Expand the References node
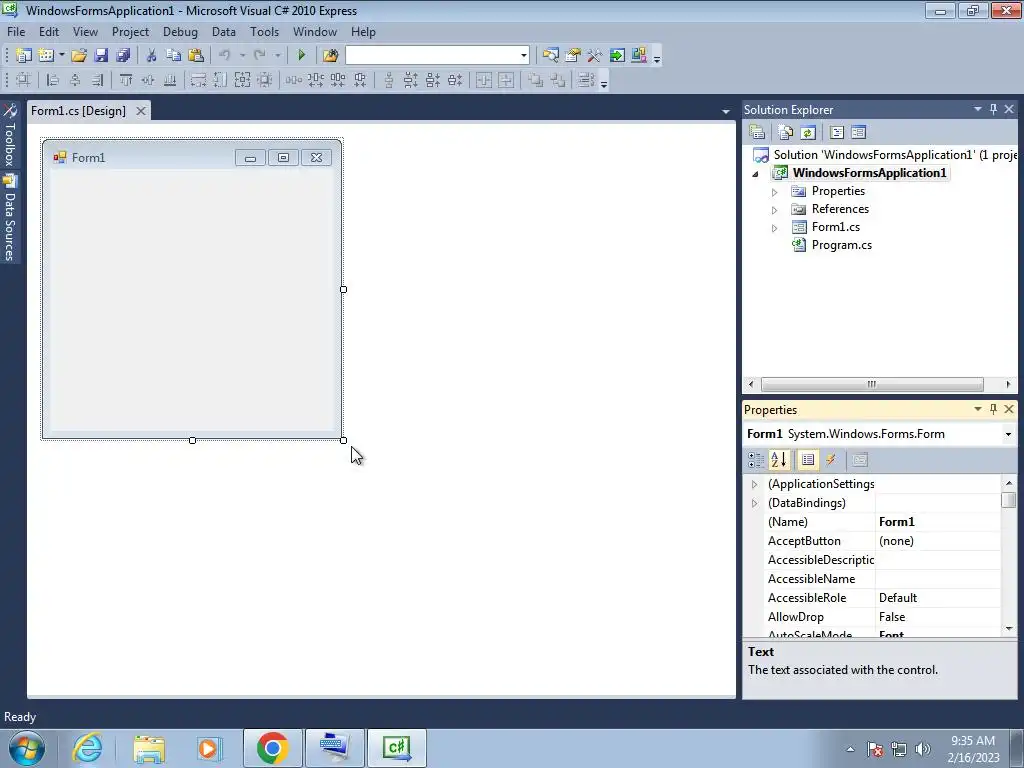Screen dimensions: 1024x768 click(775, 210)
